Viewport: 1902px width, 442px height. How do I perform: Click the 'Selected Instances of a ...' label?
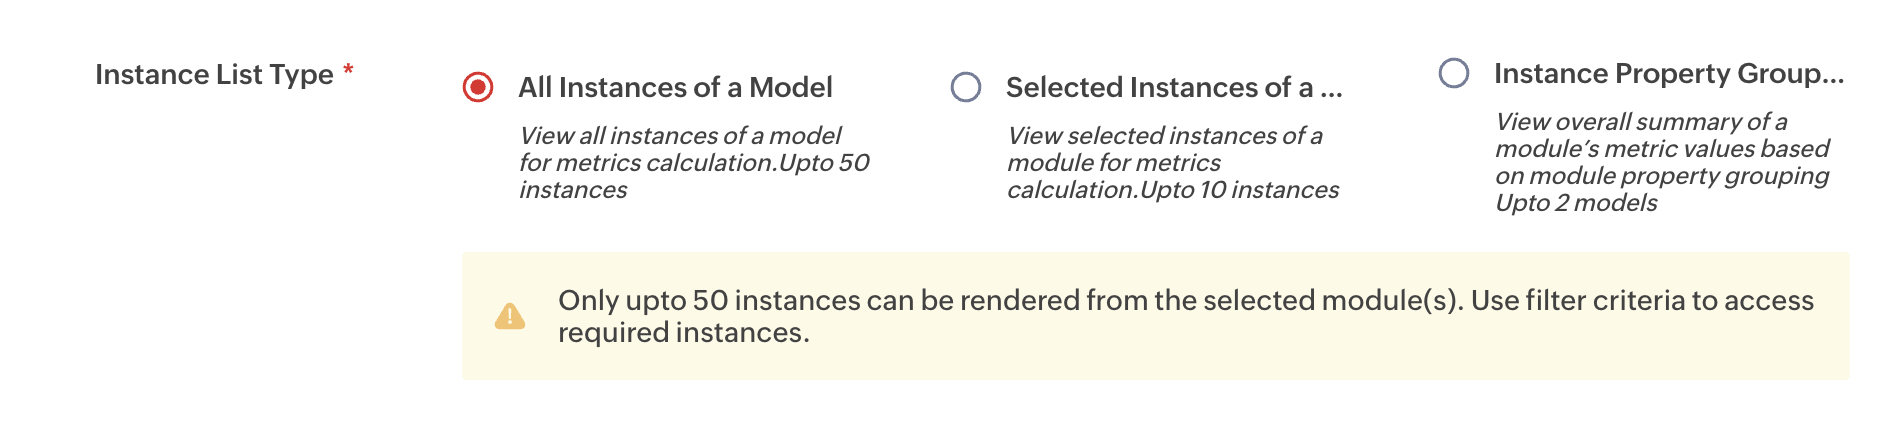coord(1160,88)
